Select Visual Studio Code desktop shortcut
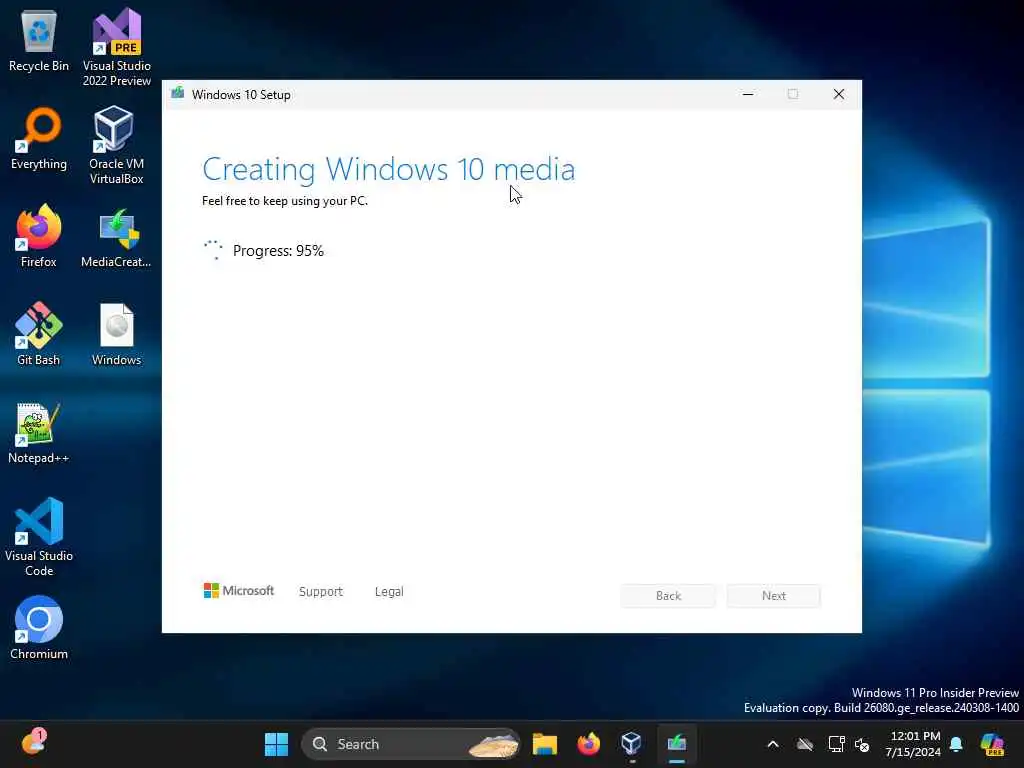Screen dimensions: 1024x768 39,537
